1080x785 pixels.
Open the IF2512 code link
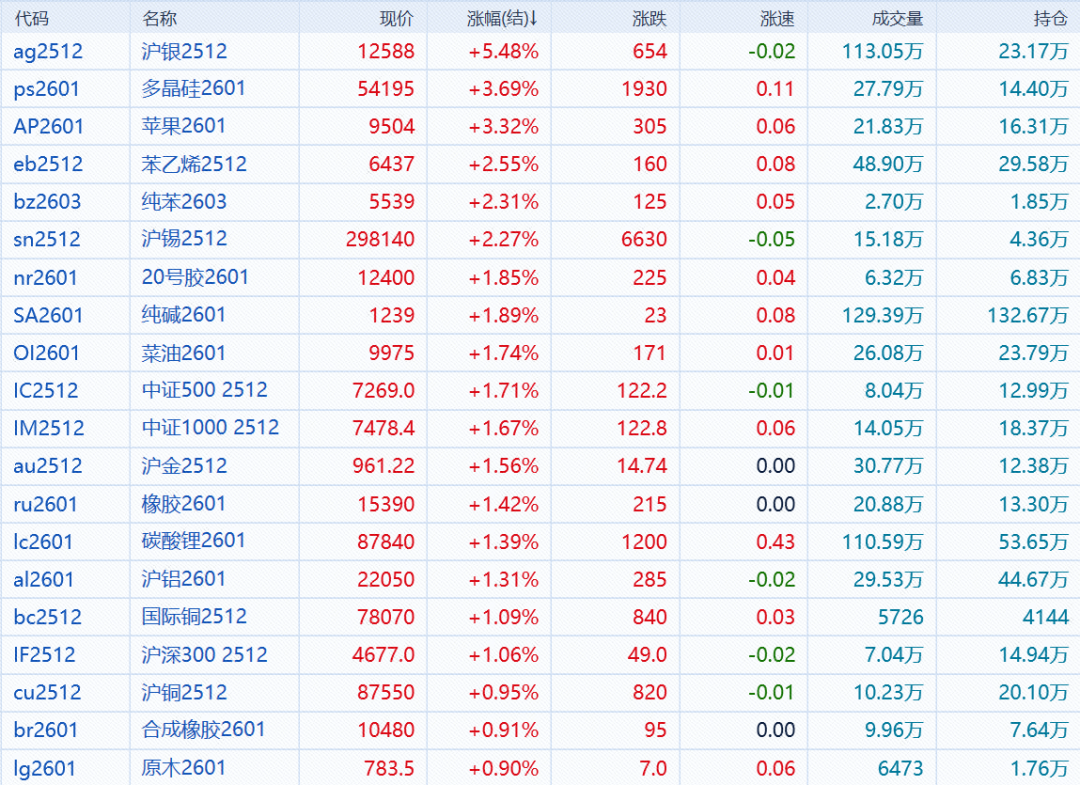44,655
